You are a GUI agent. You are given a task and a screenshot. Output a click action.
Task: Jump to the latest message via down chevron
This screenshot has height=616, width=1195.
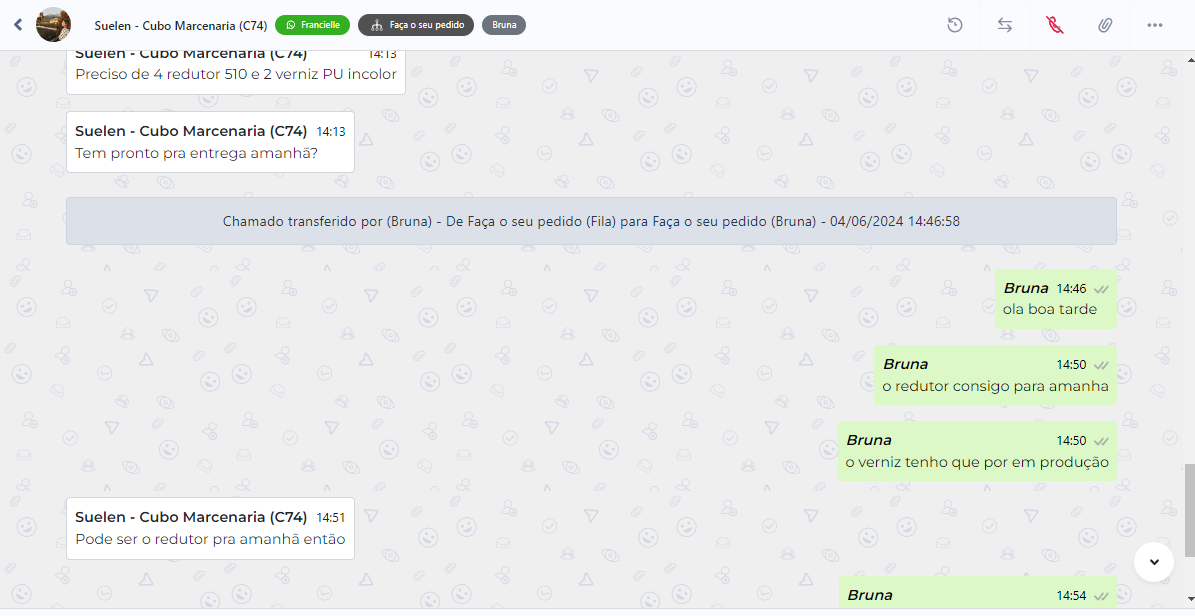pyautogui.click(x=1154, y=562)
